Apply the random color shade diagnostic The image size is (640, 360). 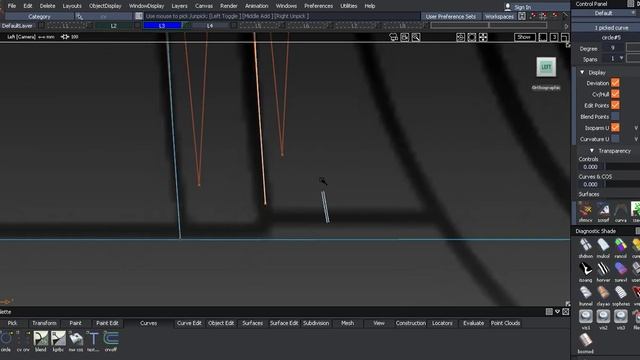tap(620, 246)
